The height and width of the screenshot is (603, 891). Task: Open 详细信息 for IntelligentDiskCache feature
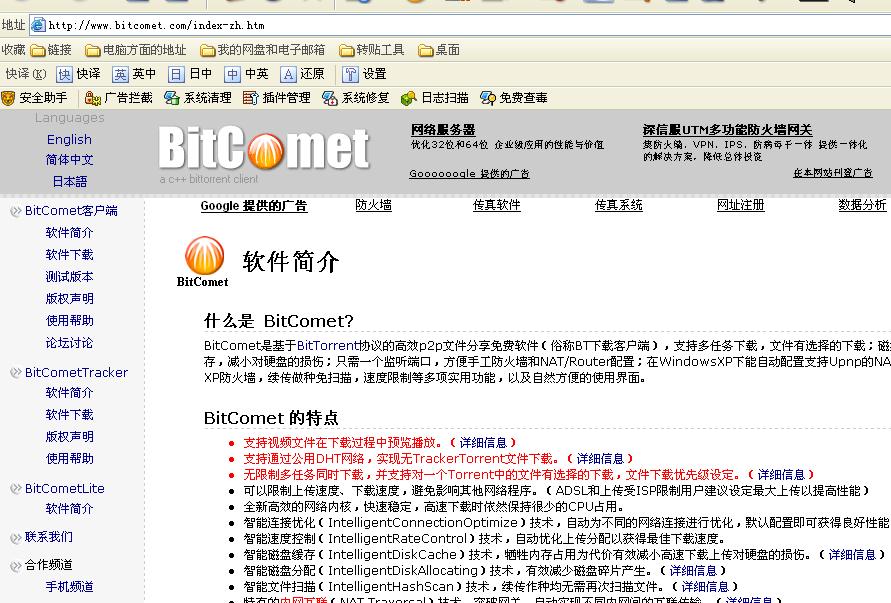click(x=852, y=554)
